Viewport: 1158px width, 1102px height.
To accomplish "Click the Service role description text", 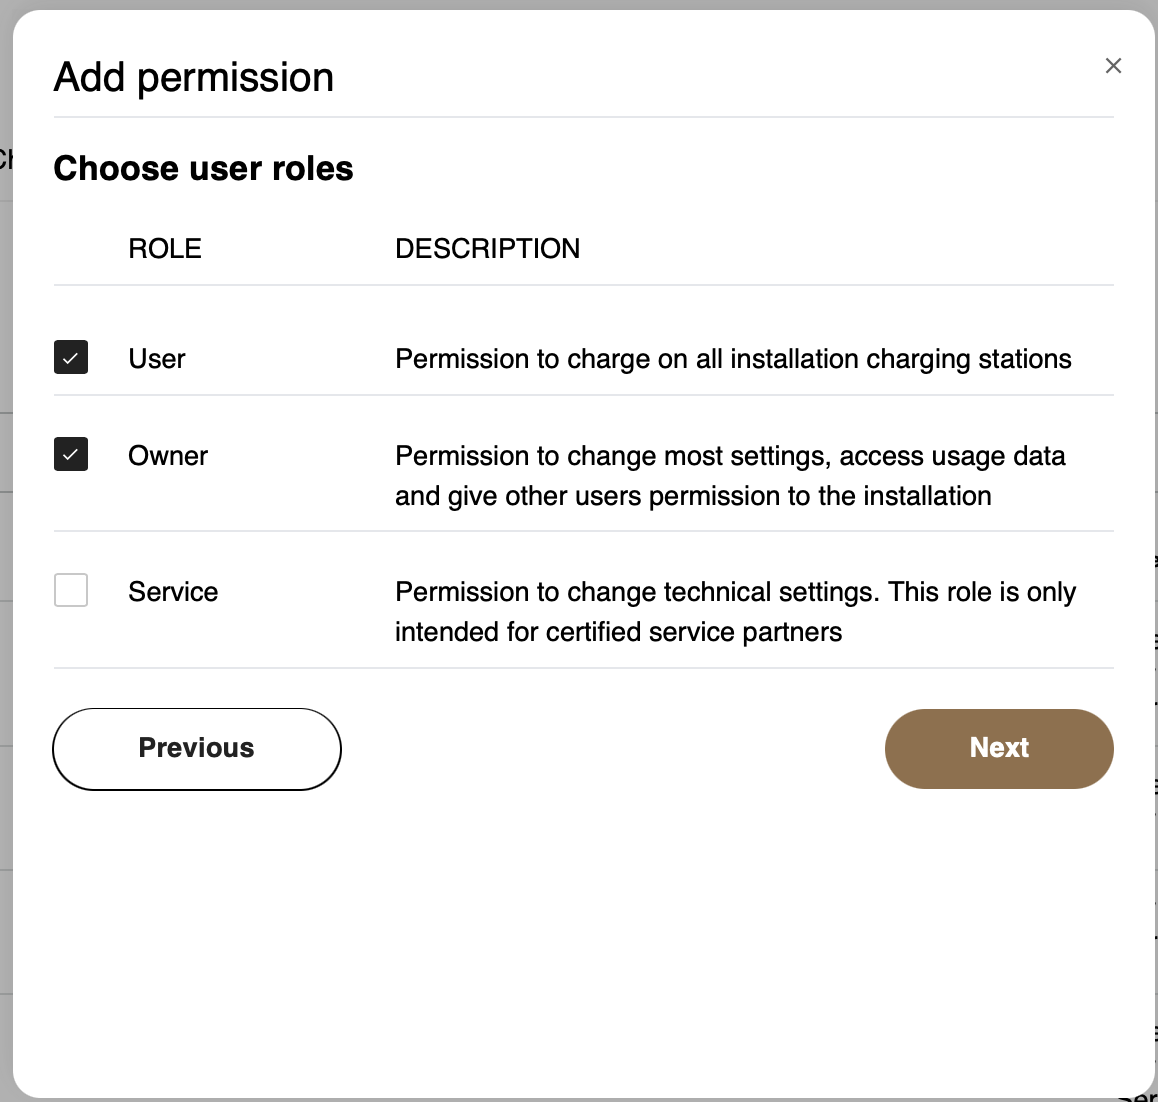I will pyautogui.click(x=735, y=611).
